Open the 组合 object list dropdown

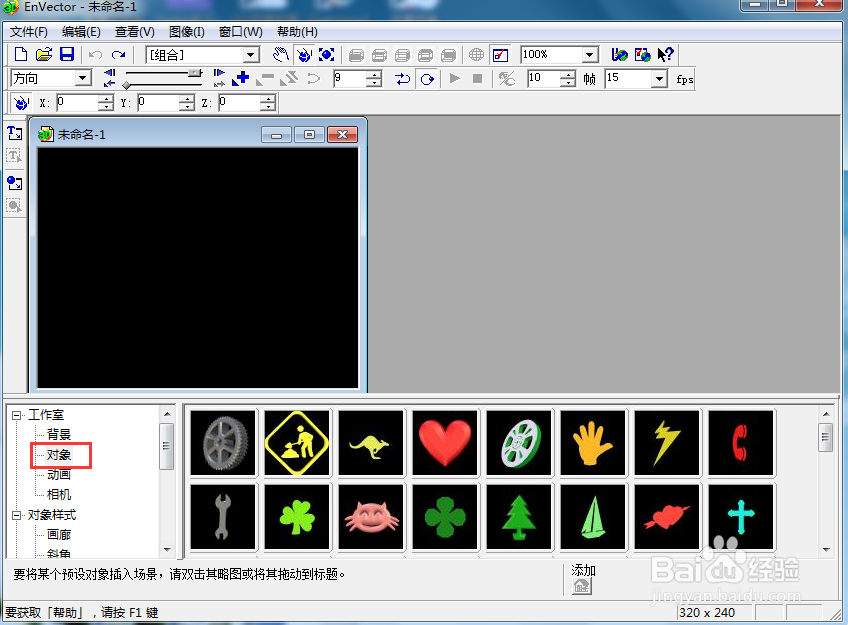(x=250, y=55)
